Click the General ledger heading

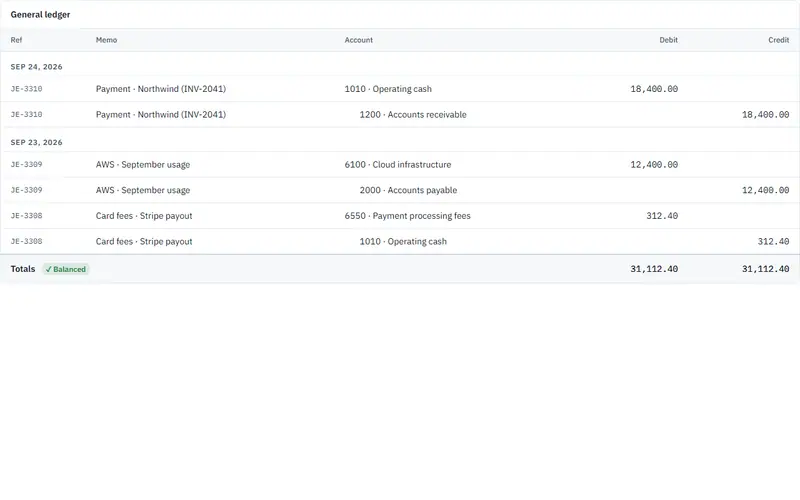[40, 15]
